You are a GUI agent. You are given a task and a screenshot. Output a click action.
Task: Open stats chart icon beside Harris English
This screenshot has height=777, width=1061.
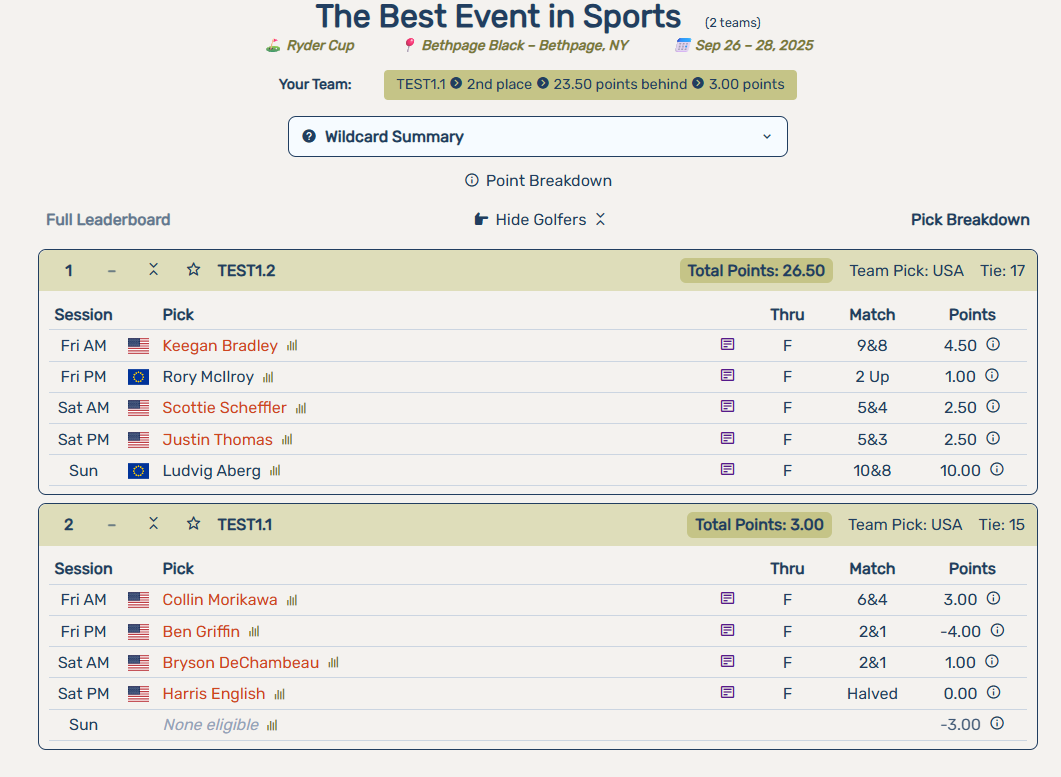click(279, 694)
